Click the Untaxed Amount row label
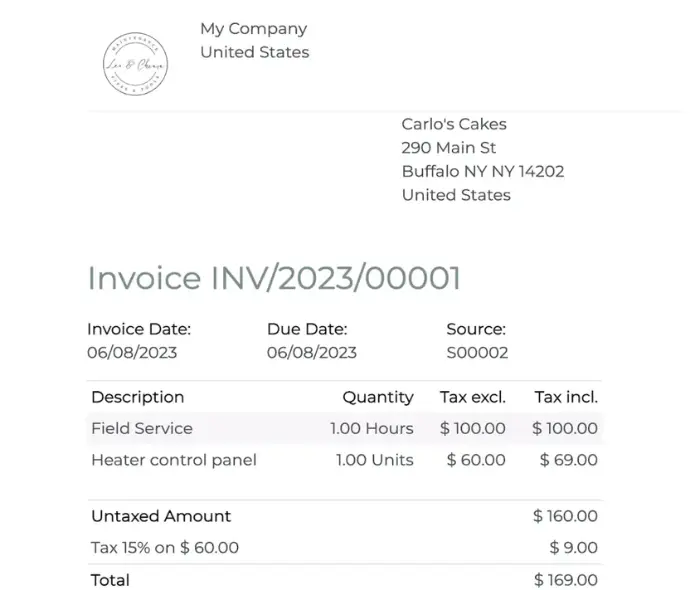690x590 pixels. coord(161,516)
